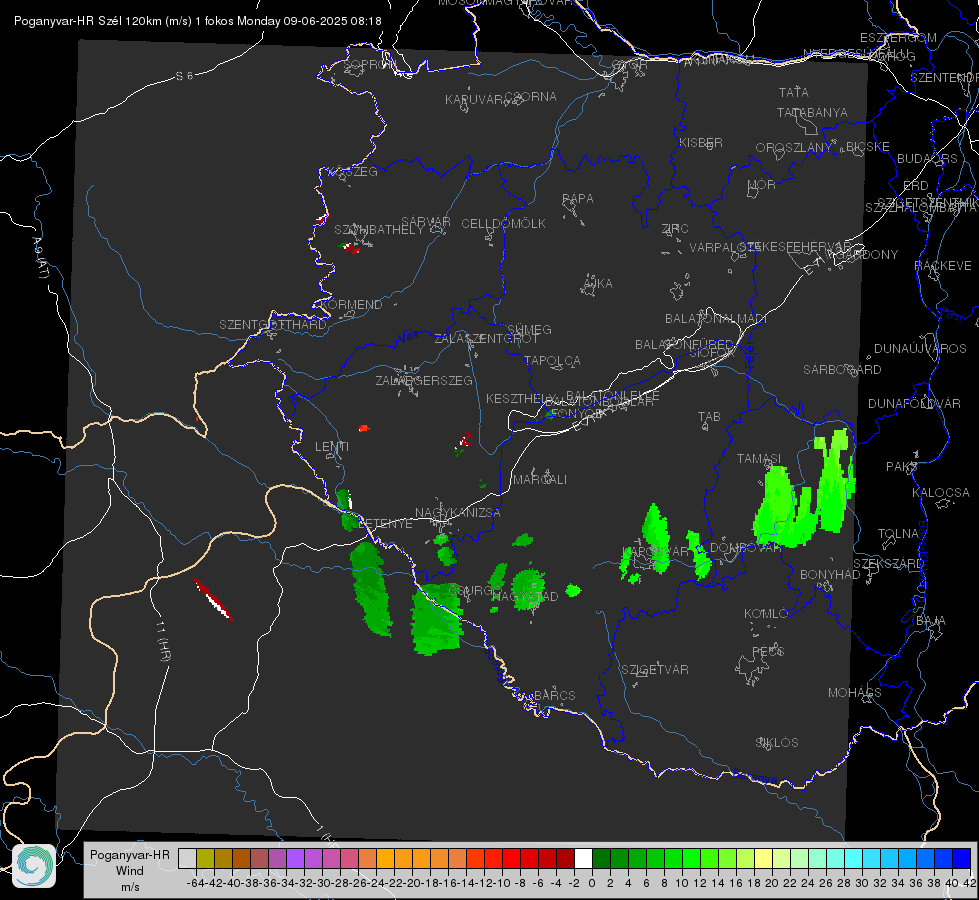The height and width of the screenshot is (900, 979).
Task: Click the SZENTGOTTHARD label
Action: coord(273,325)
